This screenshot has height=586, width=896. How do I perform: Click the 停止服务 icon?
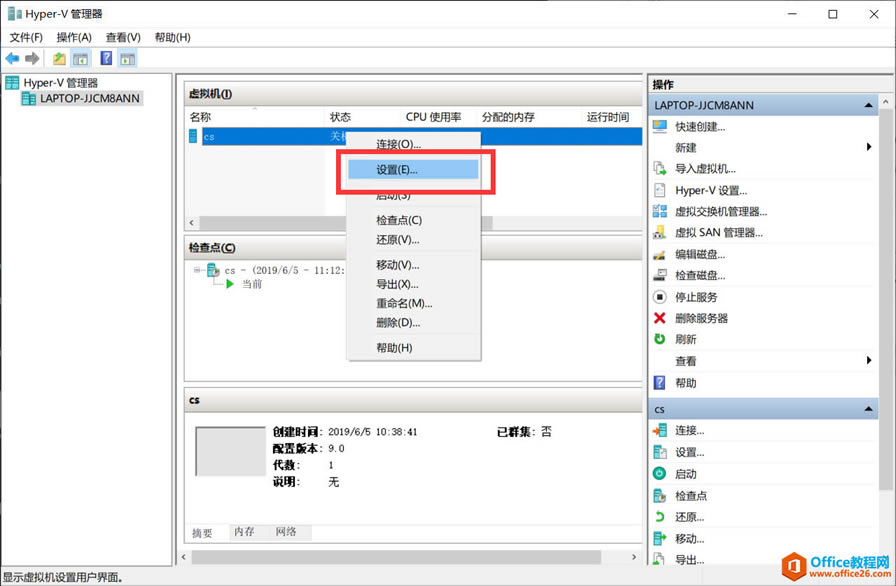click(659, 297)
